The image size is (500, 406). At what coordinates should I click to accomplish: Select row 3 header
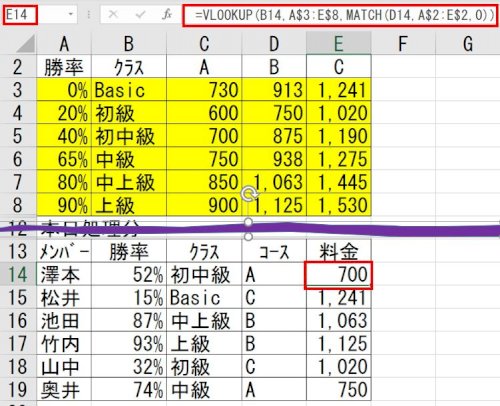18,89
